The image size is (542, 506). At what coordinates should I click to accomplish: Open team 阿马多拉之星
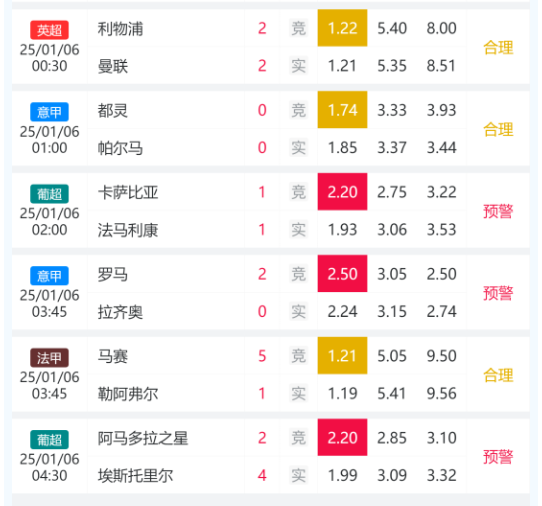(x=143, y=438)
